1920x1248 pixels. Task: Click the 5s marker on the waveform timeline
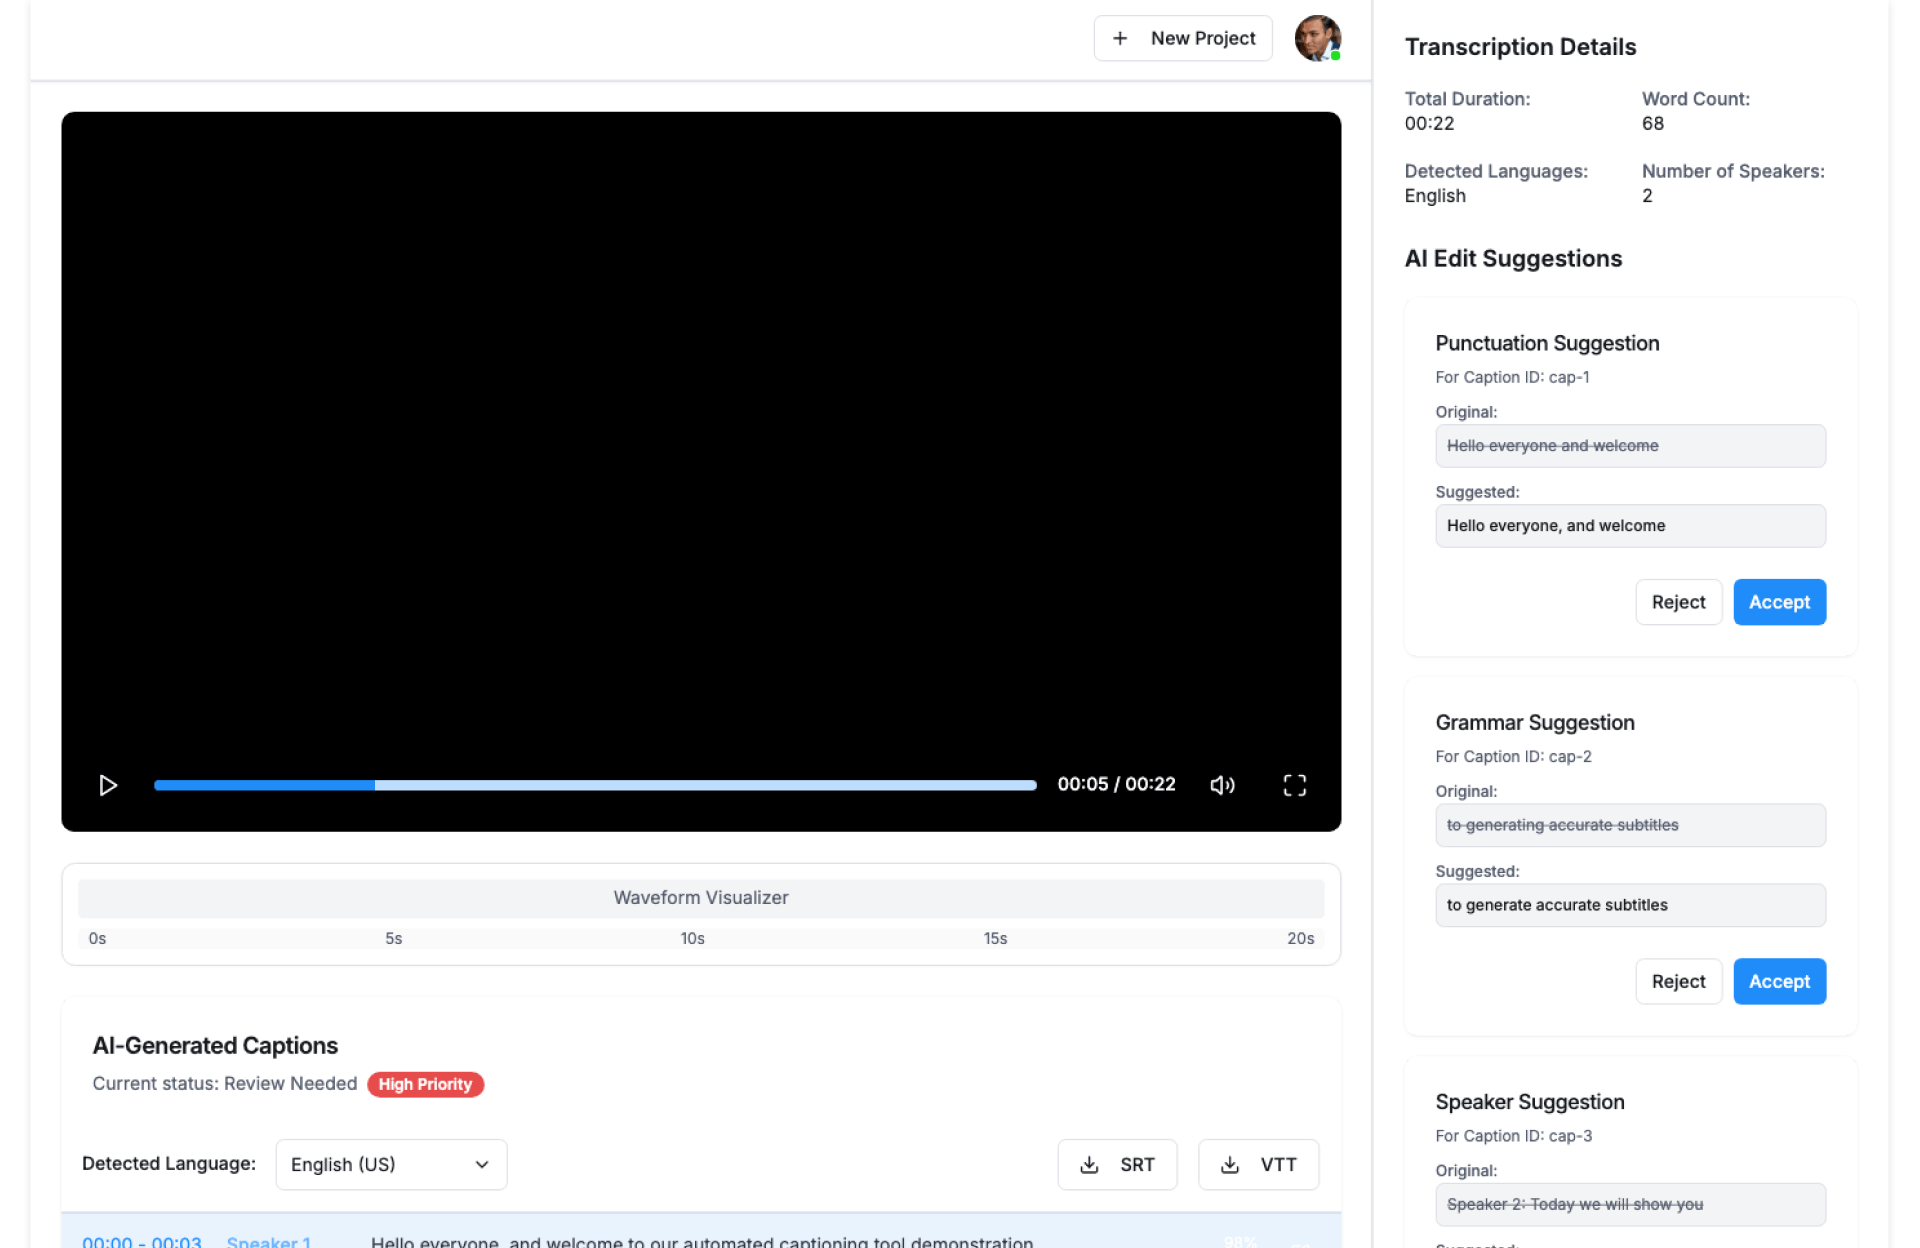click(x=393, y=938)
